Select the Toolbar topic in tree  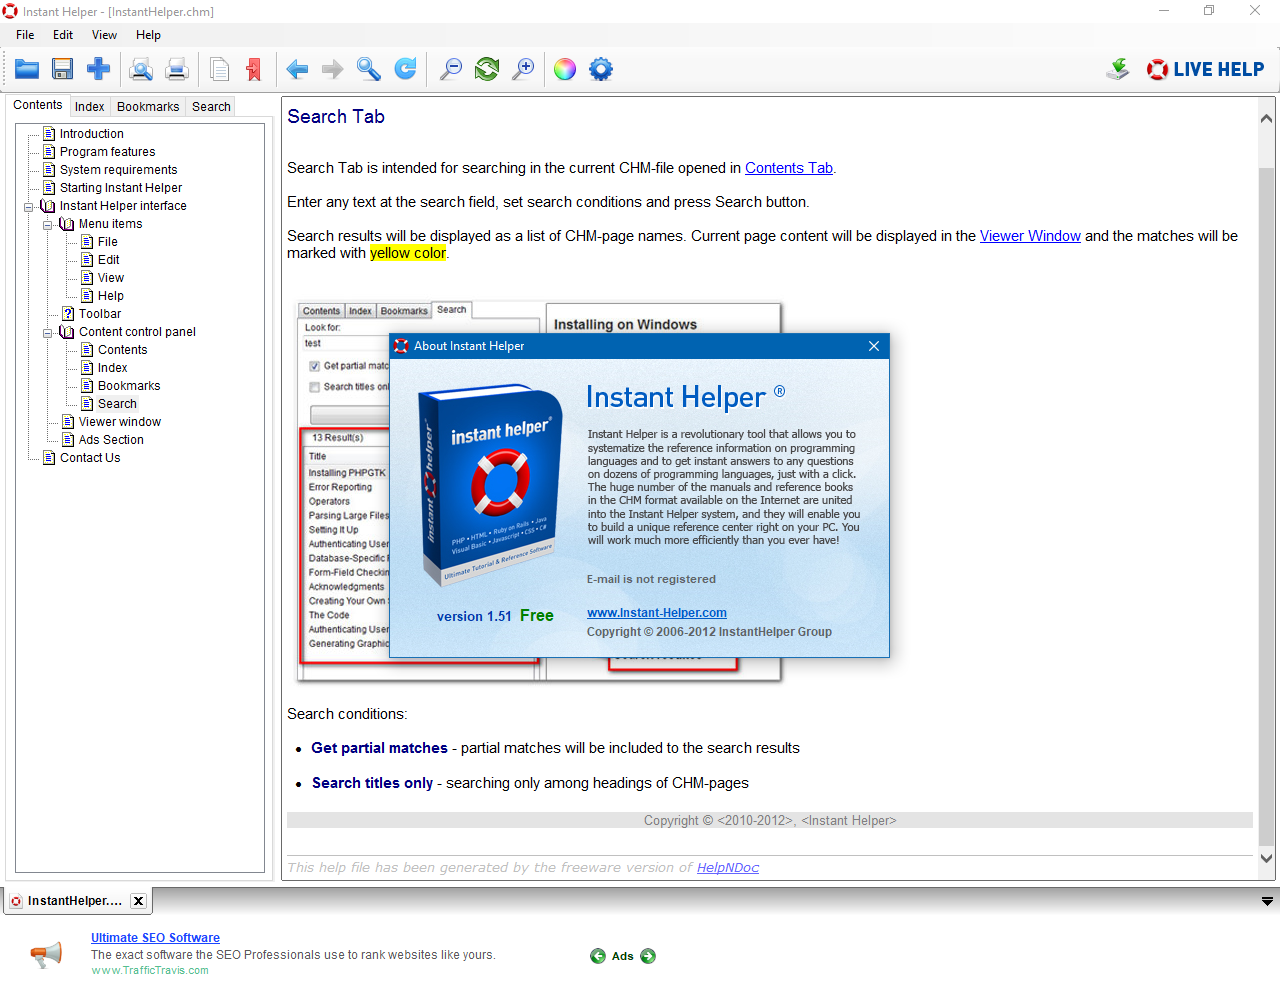(x=100, y=314)
